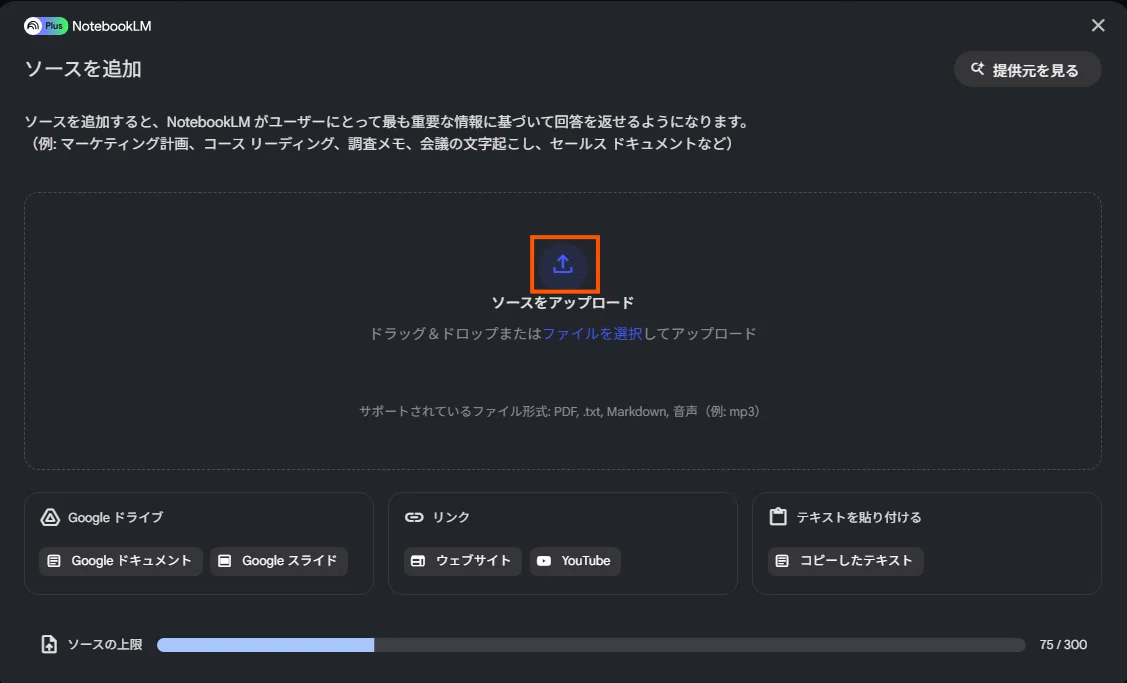Add a YouTube link source
Image resolution: width=1127 pixels, height=683 pixels.
point(575,561)
